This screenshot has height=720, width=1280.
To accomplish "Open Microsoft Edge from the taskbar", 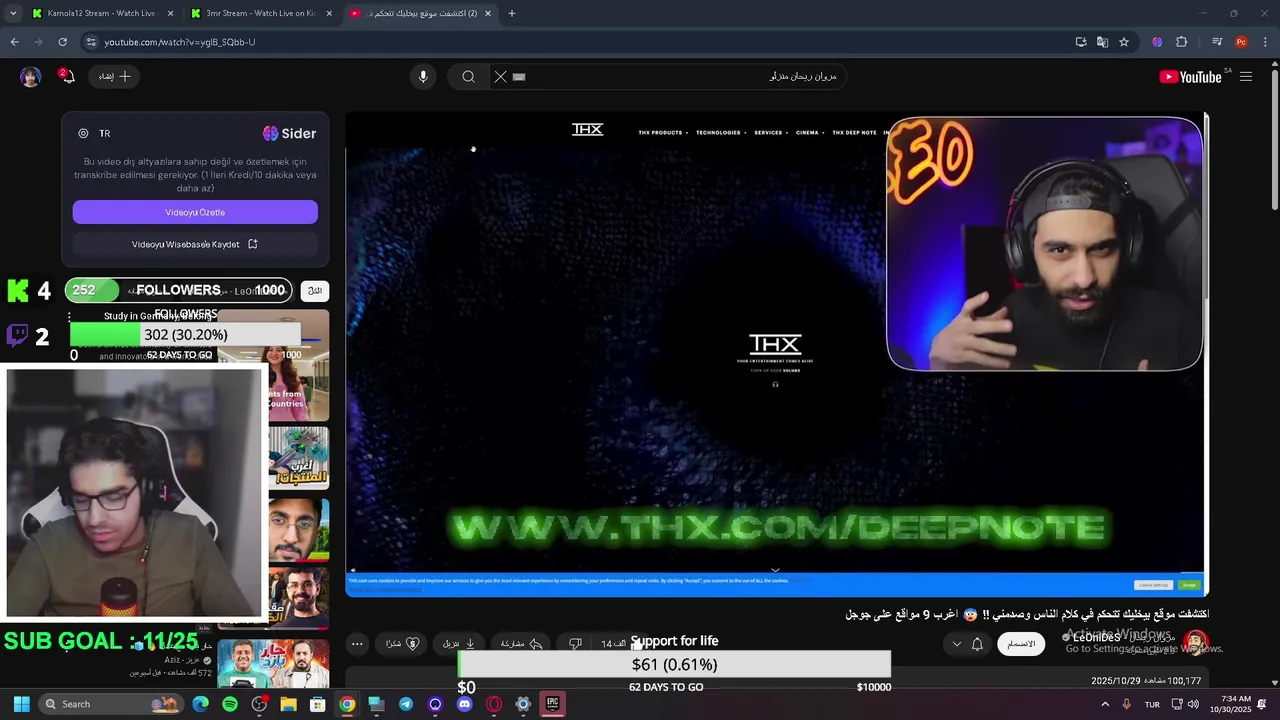I will click(x=201, y=704).
